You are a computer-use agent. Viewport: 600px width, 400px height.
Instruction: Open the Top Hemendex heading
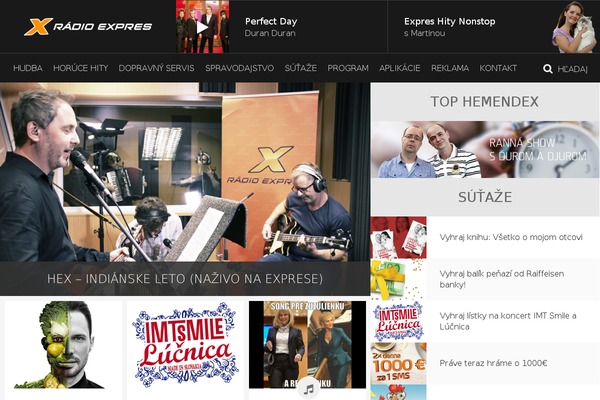484,102
